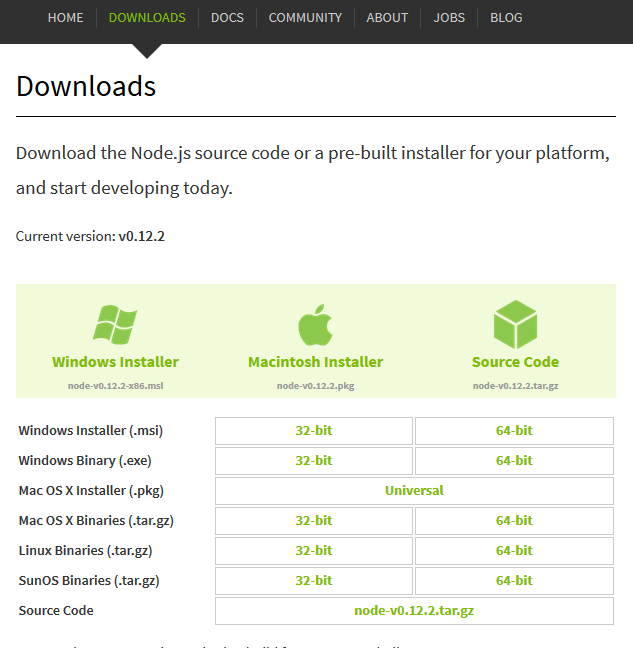
Task: Click the Downloads page heading
Action: tap(86, 86)
